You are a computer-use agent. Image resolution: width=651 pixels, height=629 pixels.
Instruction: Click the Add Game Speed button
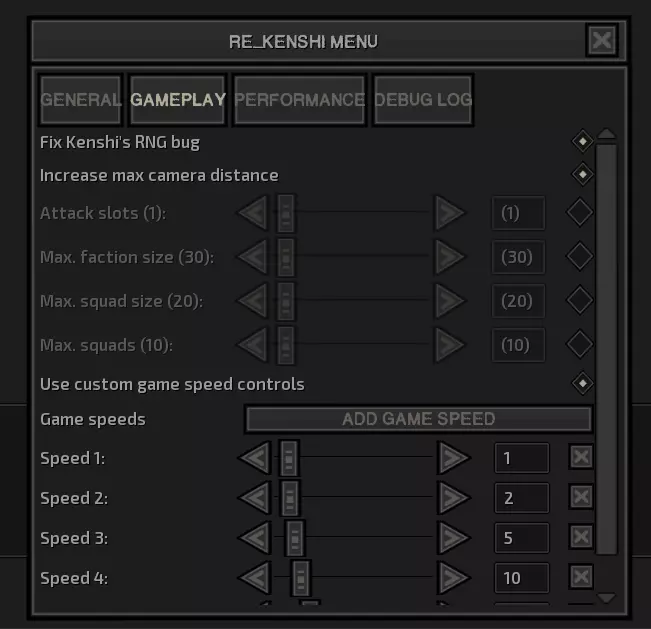[x=418, y=419]
